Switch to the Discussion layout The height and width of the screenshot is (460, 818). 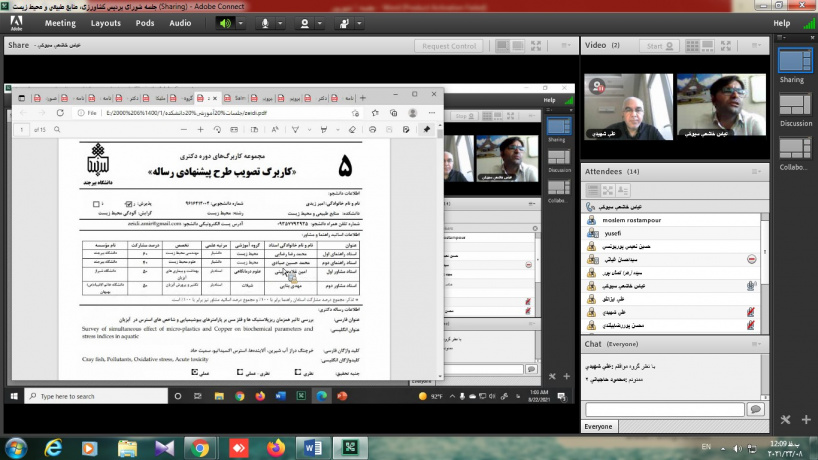(795, 108)
